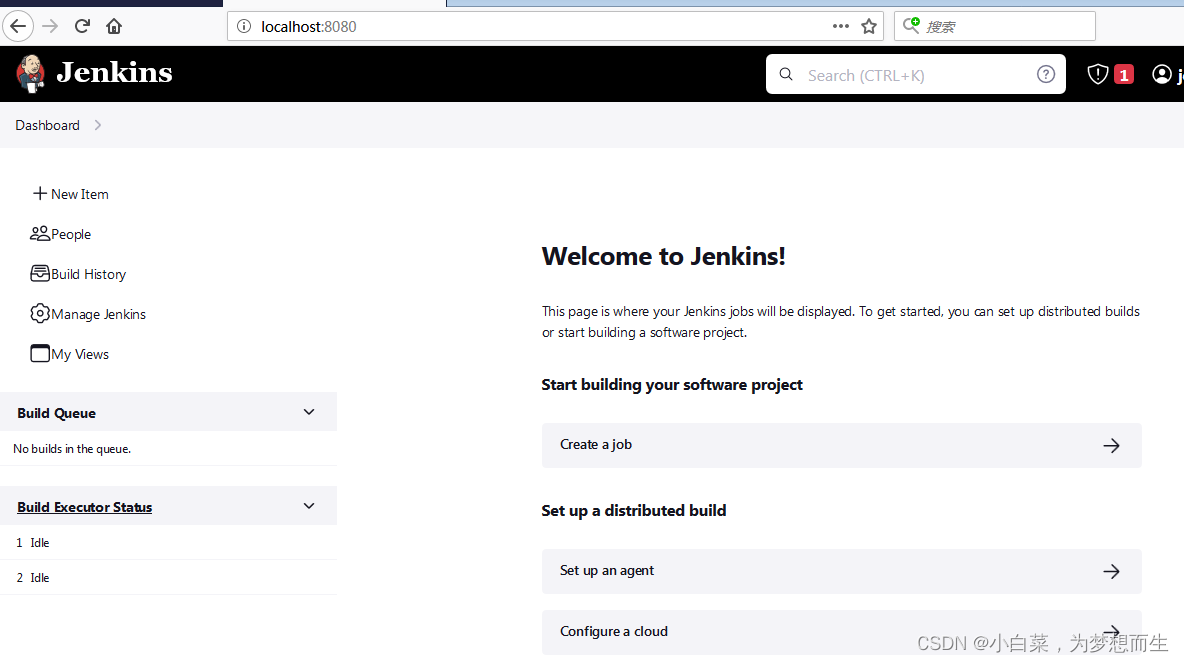The width and height of the screenshot is (1184, 662).
Task: Click the plus icon beside New Item
Action: click(x=40, y=193)
